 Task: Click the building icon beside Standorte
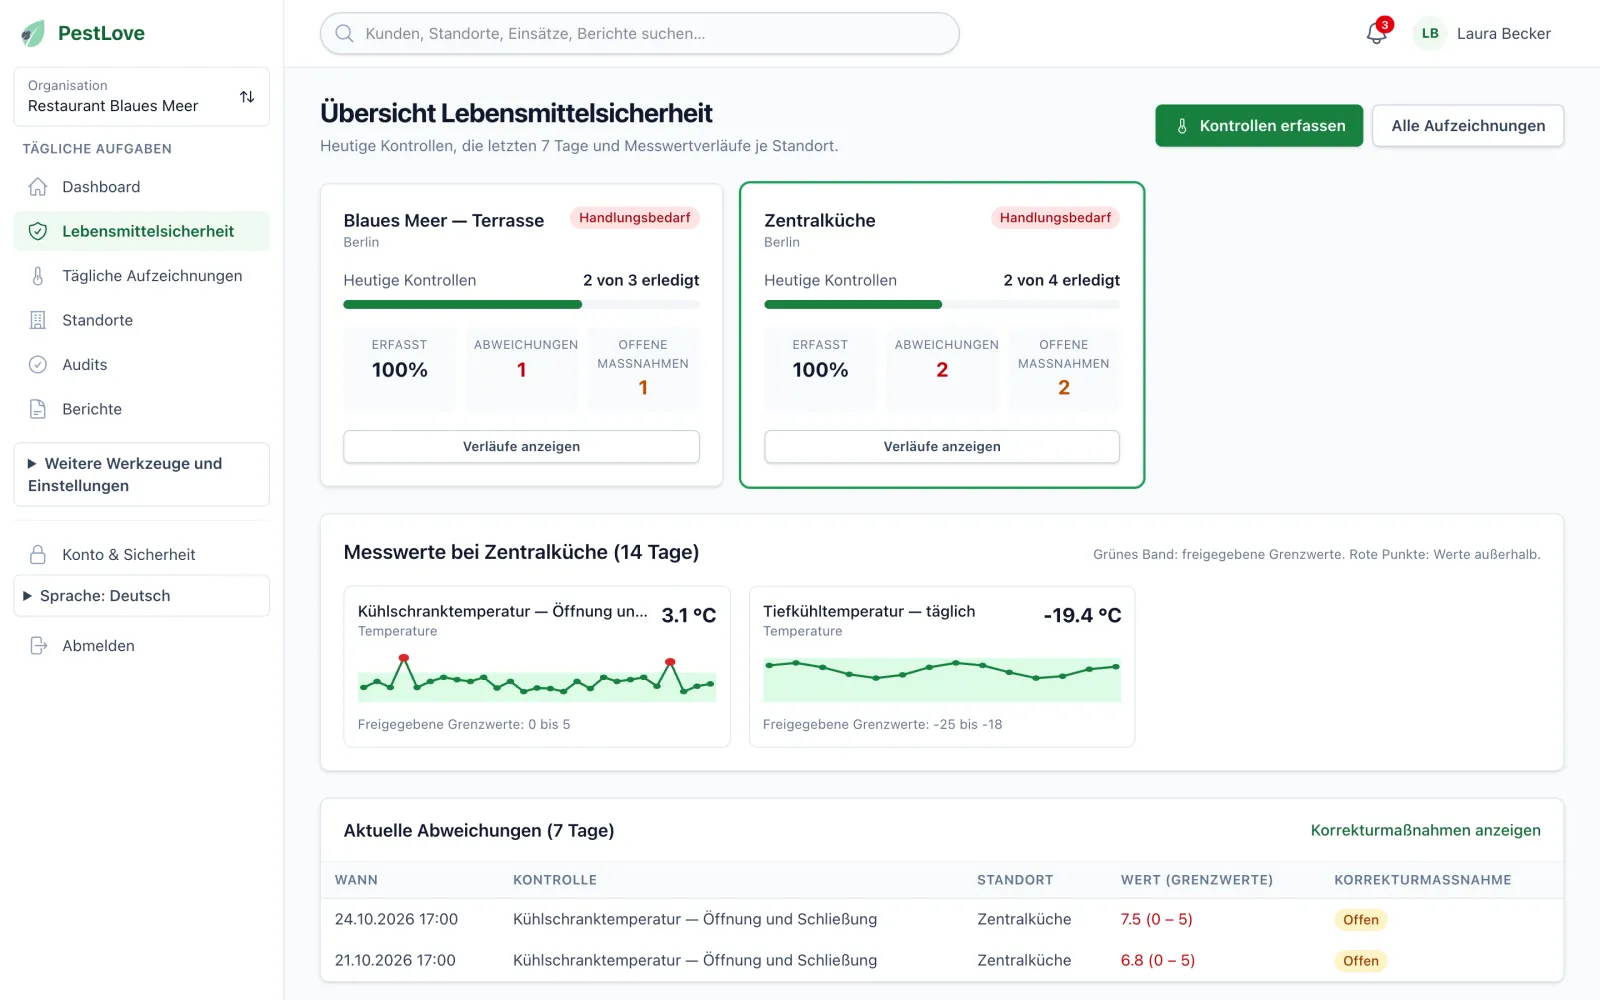38,320
